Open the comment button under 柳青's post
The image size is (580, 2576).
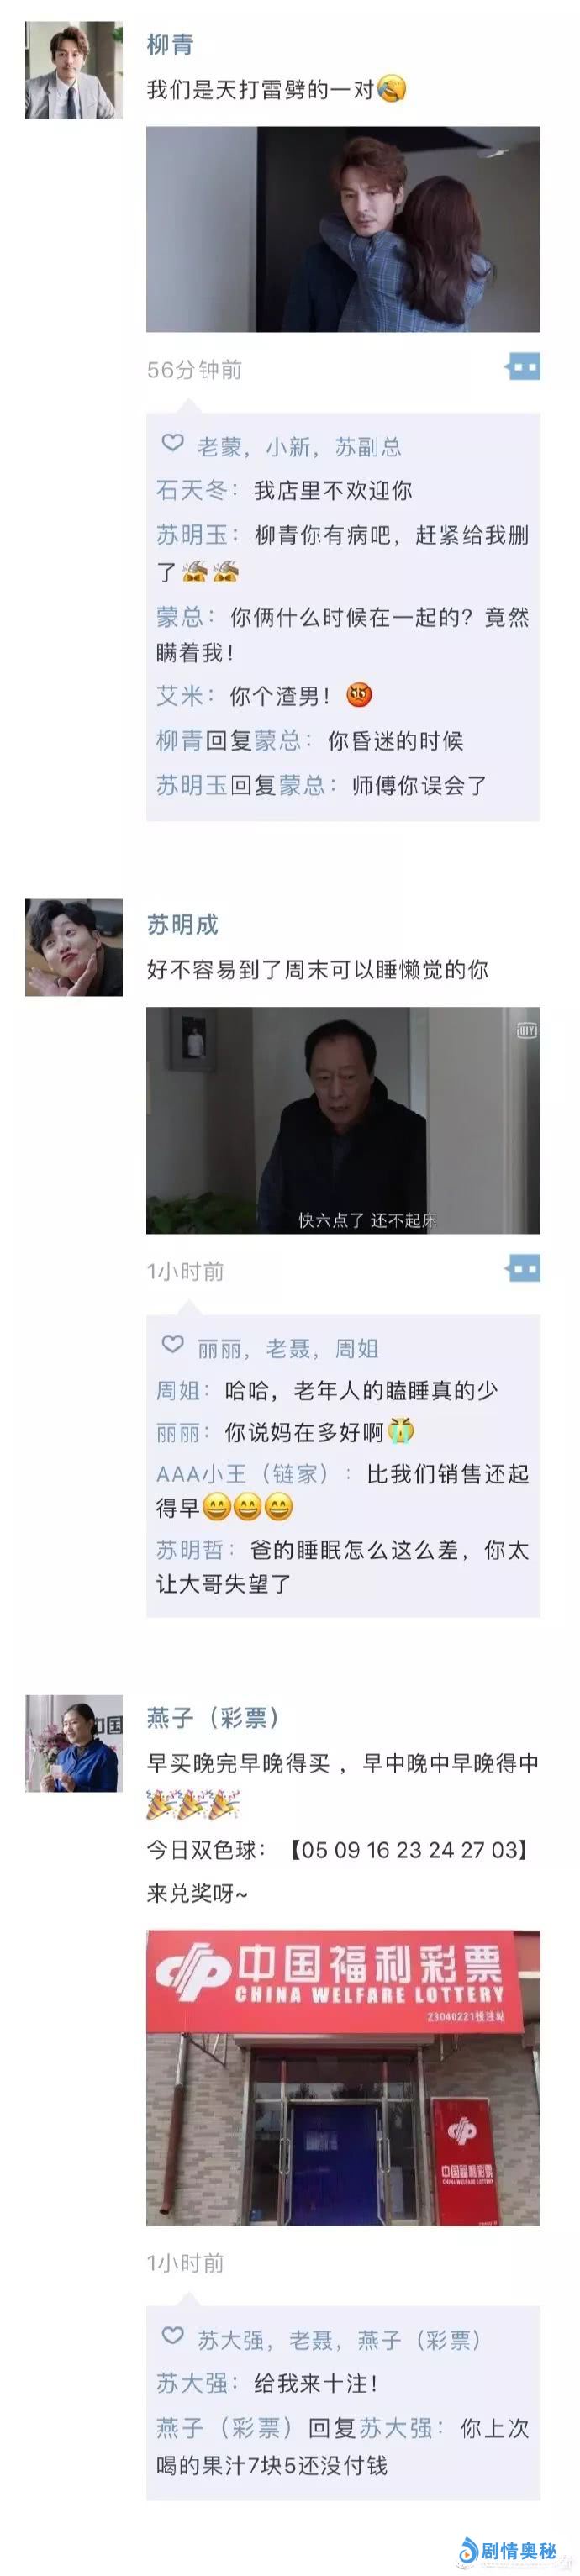pos(522,367)
